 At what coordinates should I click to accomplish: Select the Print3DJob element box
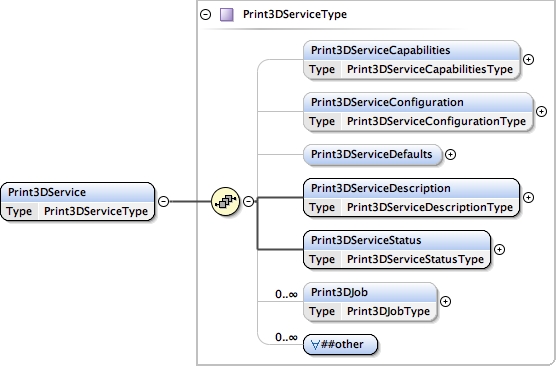pos(371,302)
